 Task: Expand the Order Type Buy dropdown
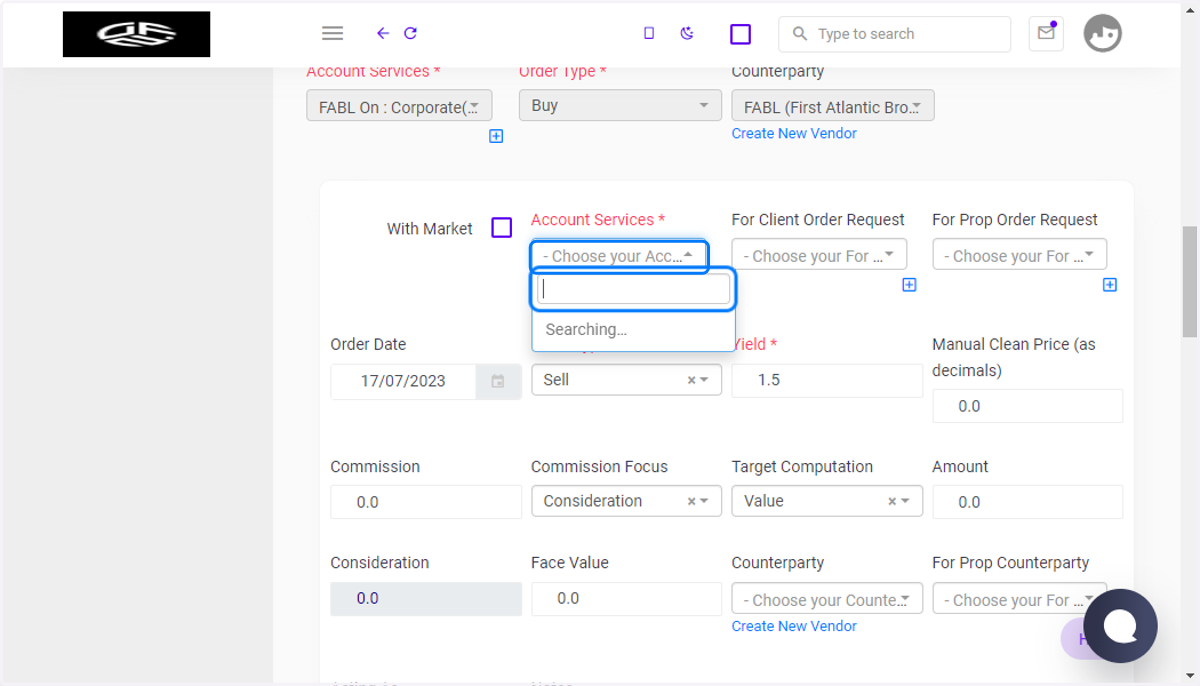tap(620, 105)
